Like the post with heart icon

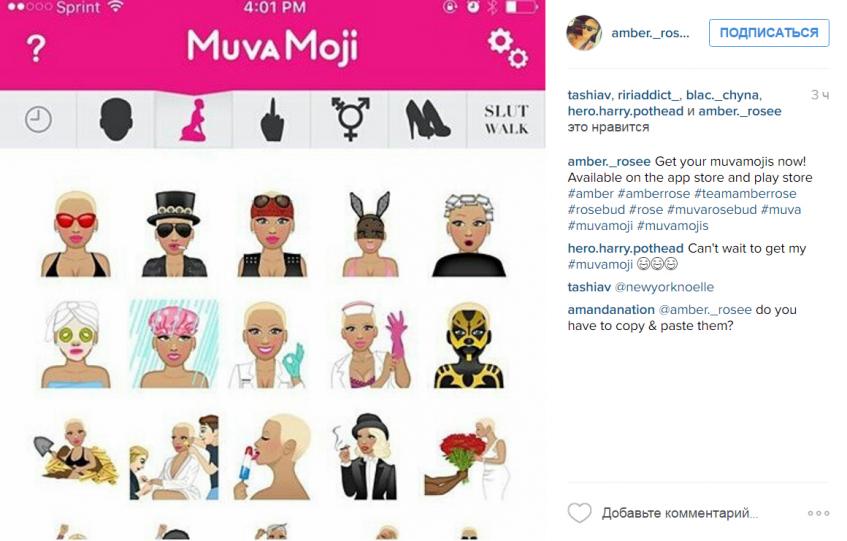[580, 512]
